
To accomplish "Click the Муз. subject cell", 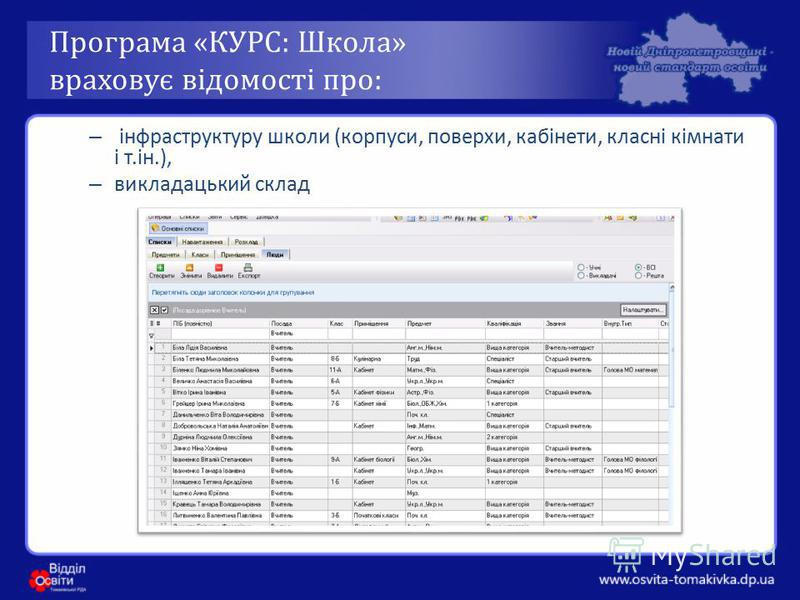I will click(x=445, y=493).
